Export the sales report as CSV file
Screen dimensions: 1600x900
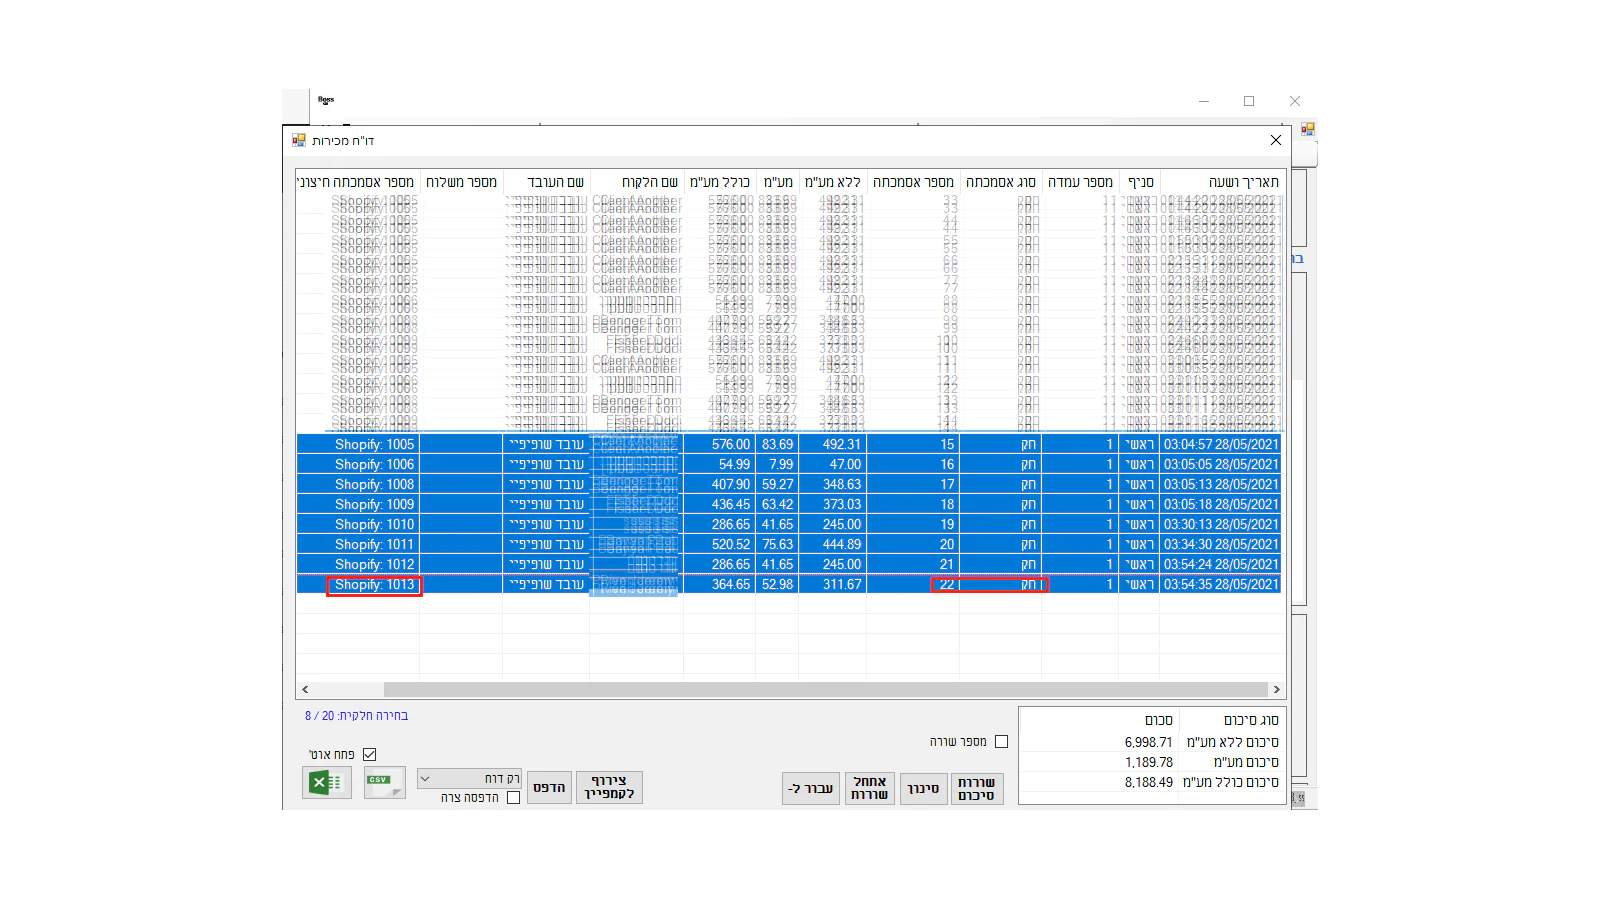384,783
